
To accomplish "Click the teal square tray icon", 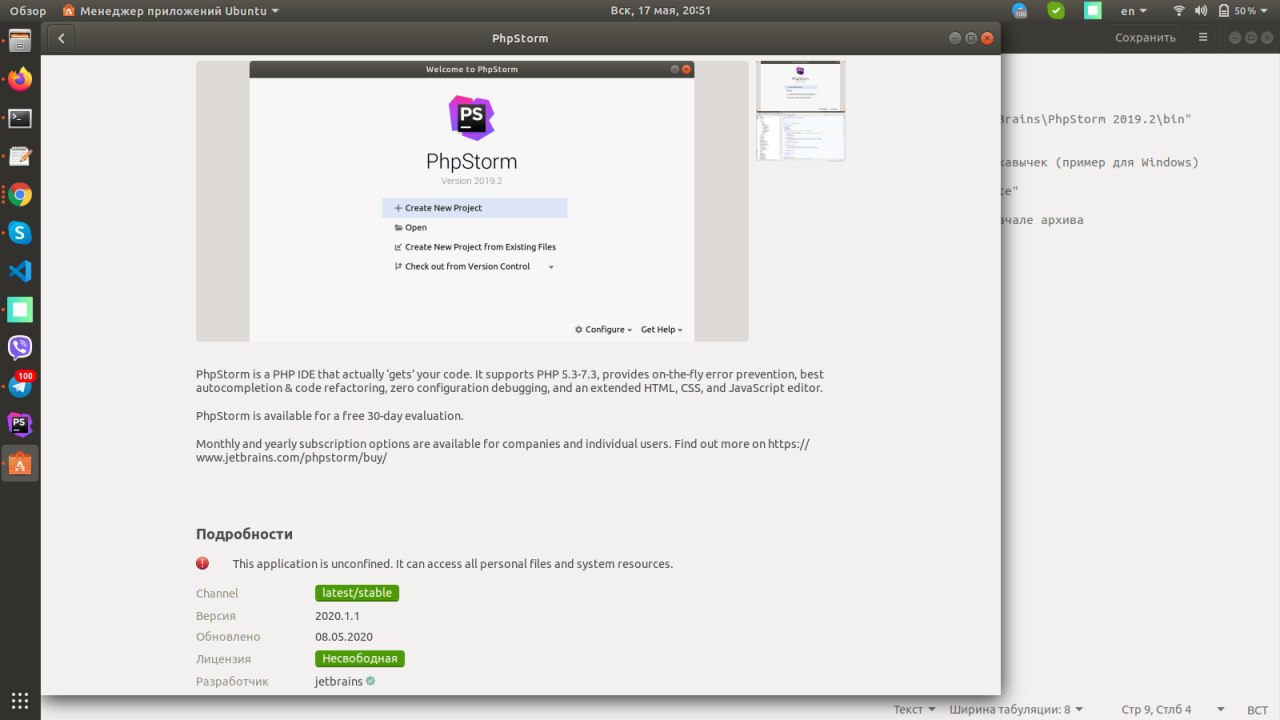I will point(1093,10).
